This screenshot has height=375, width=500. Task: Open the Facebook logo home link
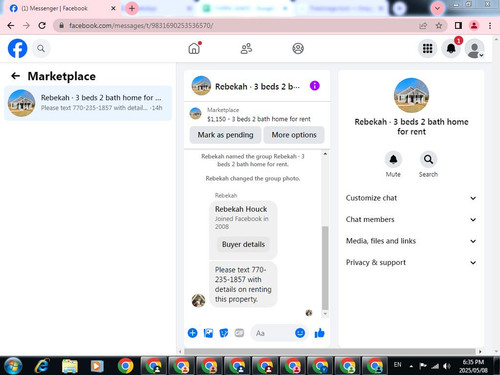click(x=17, y=48)
